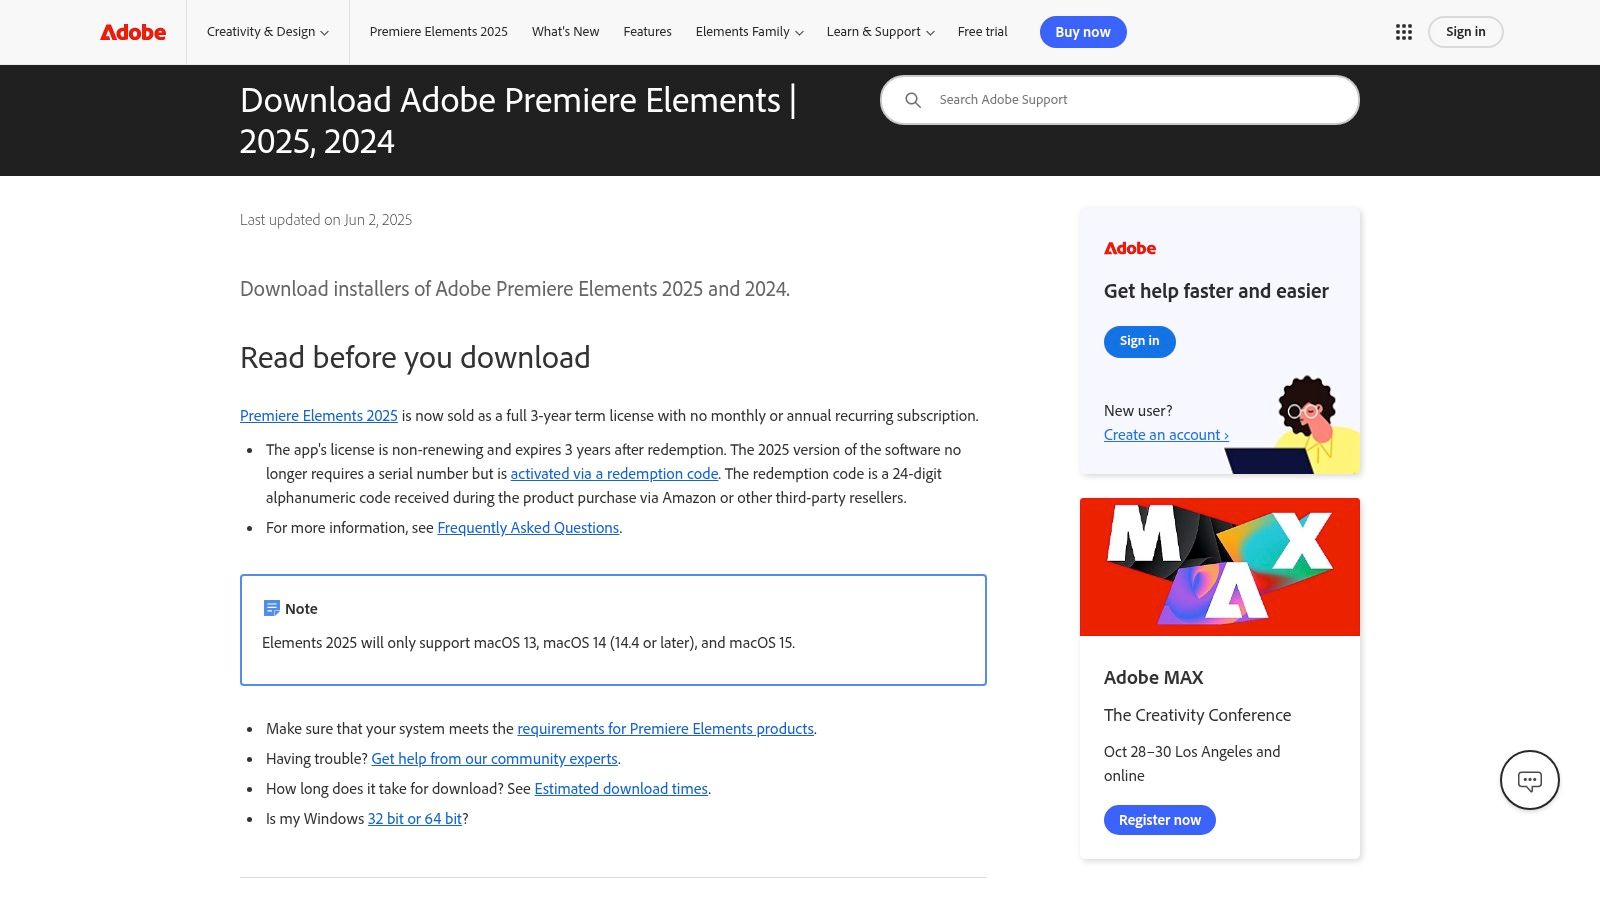Expand the Learn & Support menu
Viewport: 1600px width, 900px height.
point(879,31)
